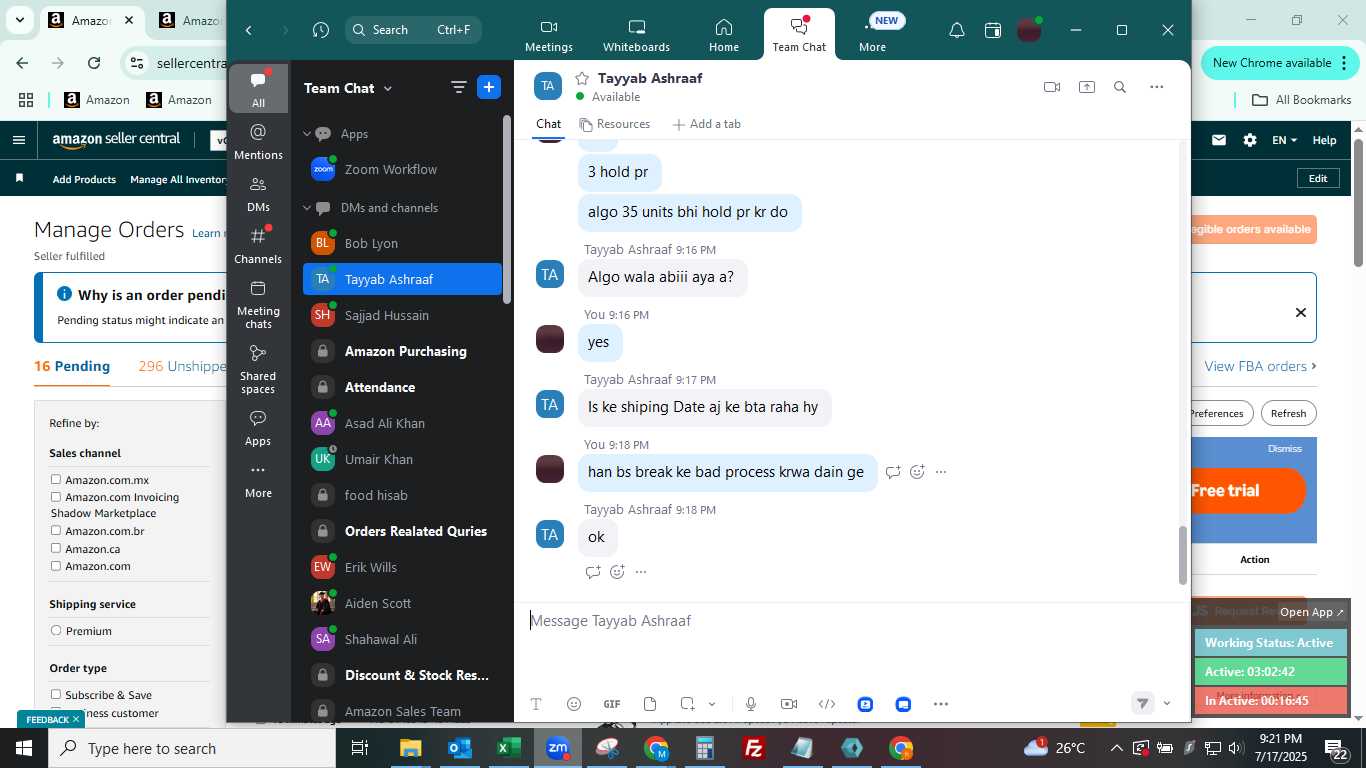Open Zoom history clock icon
Screen dimensions: 1366x768
point(320,30)
